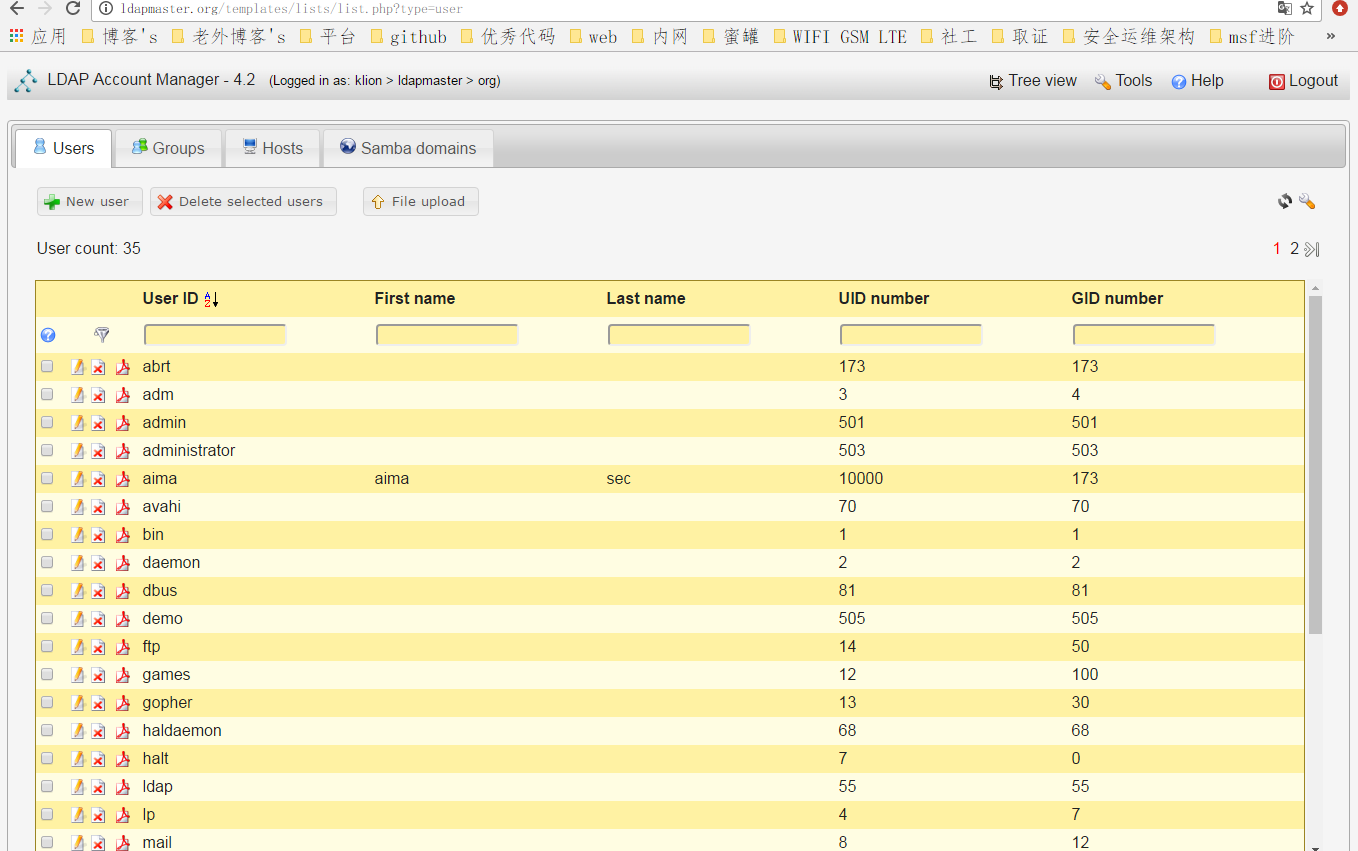Edit the demo user entry
The height and width of the screenshot is (851, 1358).
click(x=78, y=619)
